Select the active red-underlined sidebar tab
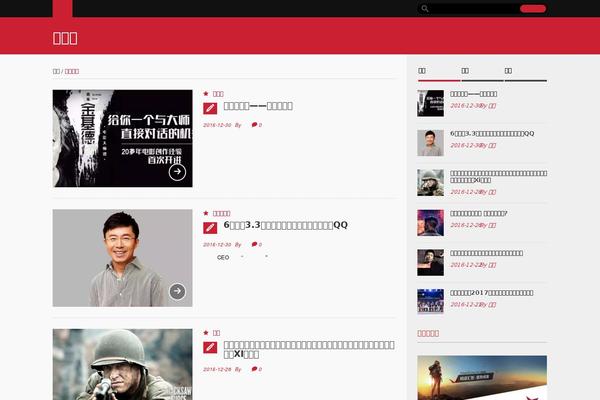The image size is (600, 400). click(x=439, y=73)
